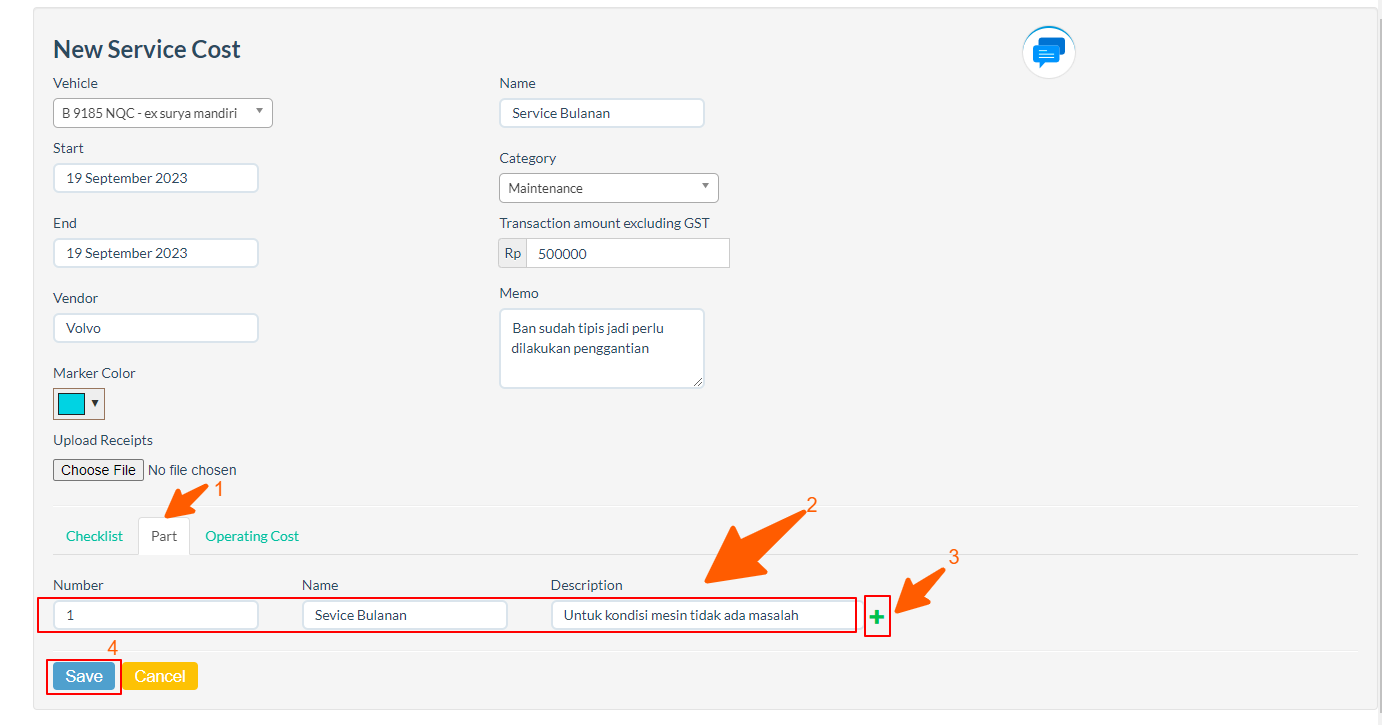This screenshot has height=725, width=1382.
Task: Focus the Vendor input field
Action: click(x=156, y=328)
